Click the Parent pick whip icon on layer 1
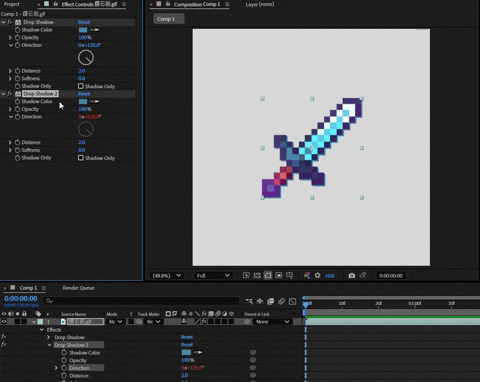The image size is (480, 382). 247,322
